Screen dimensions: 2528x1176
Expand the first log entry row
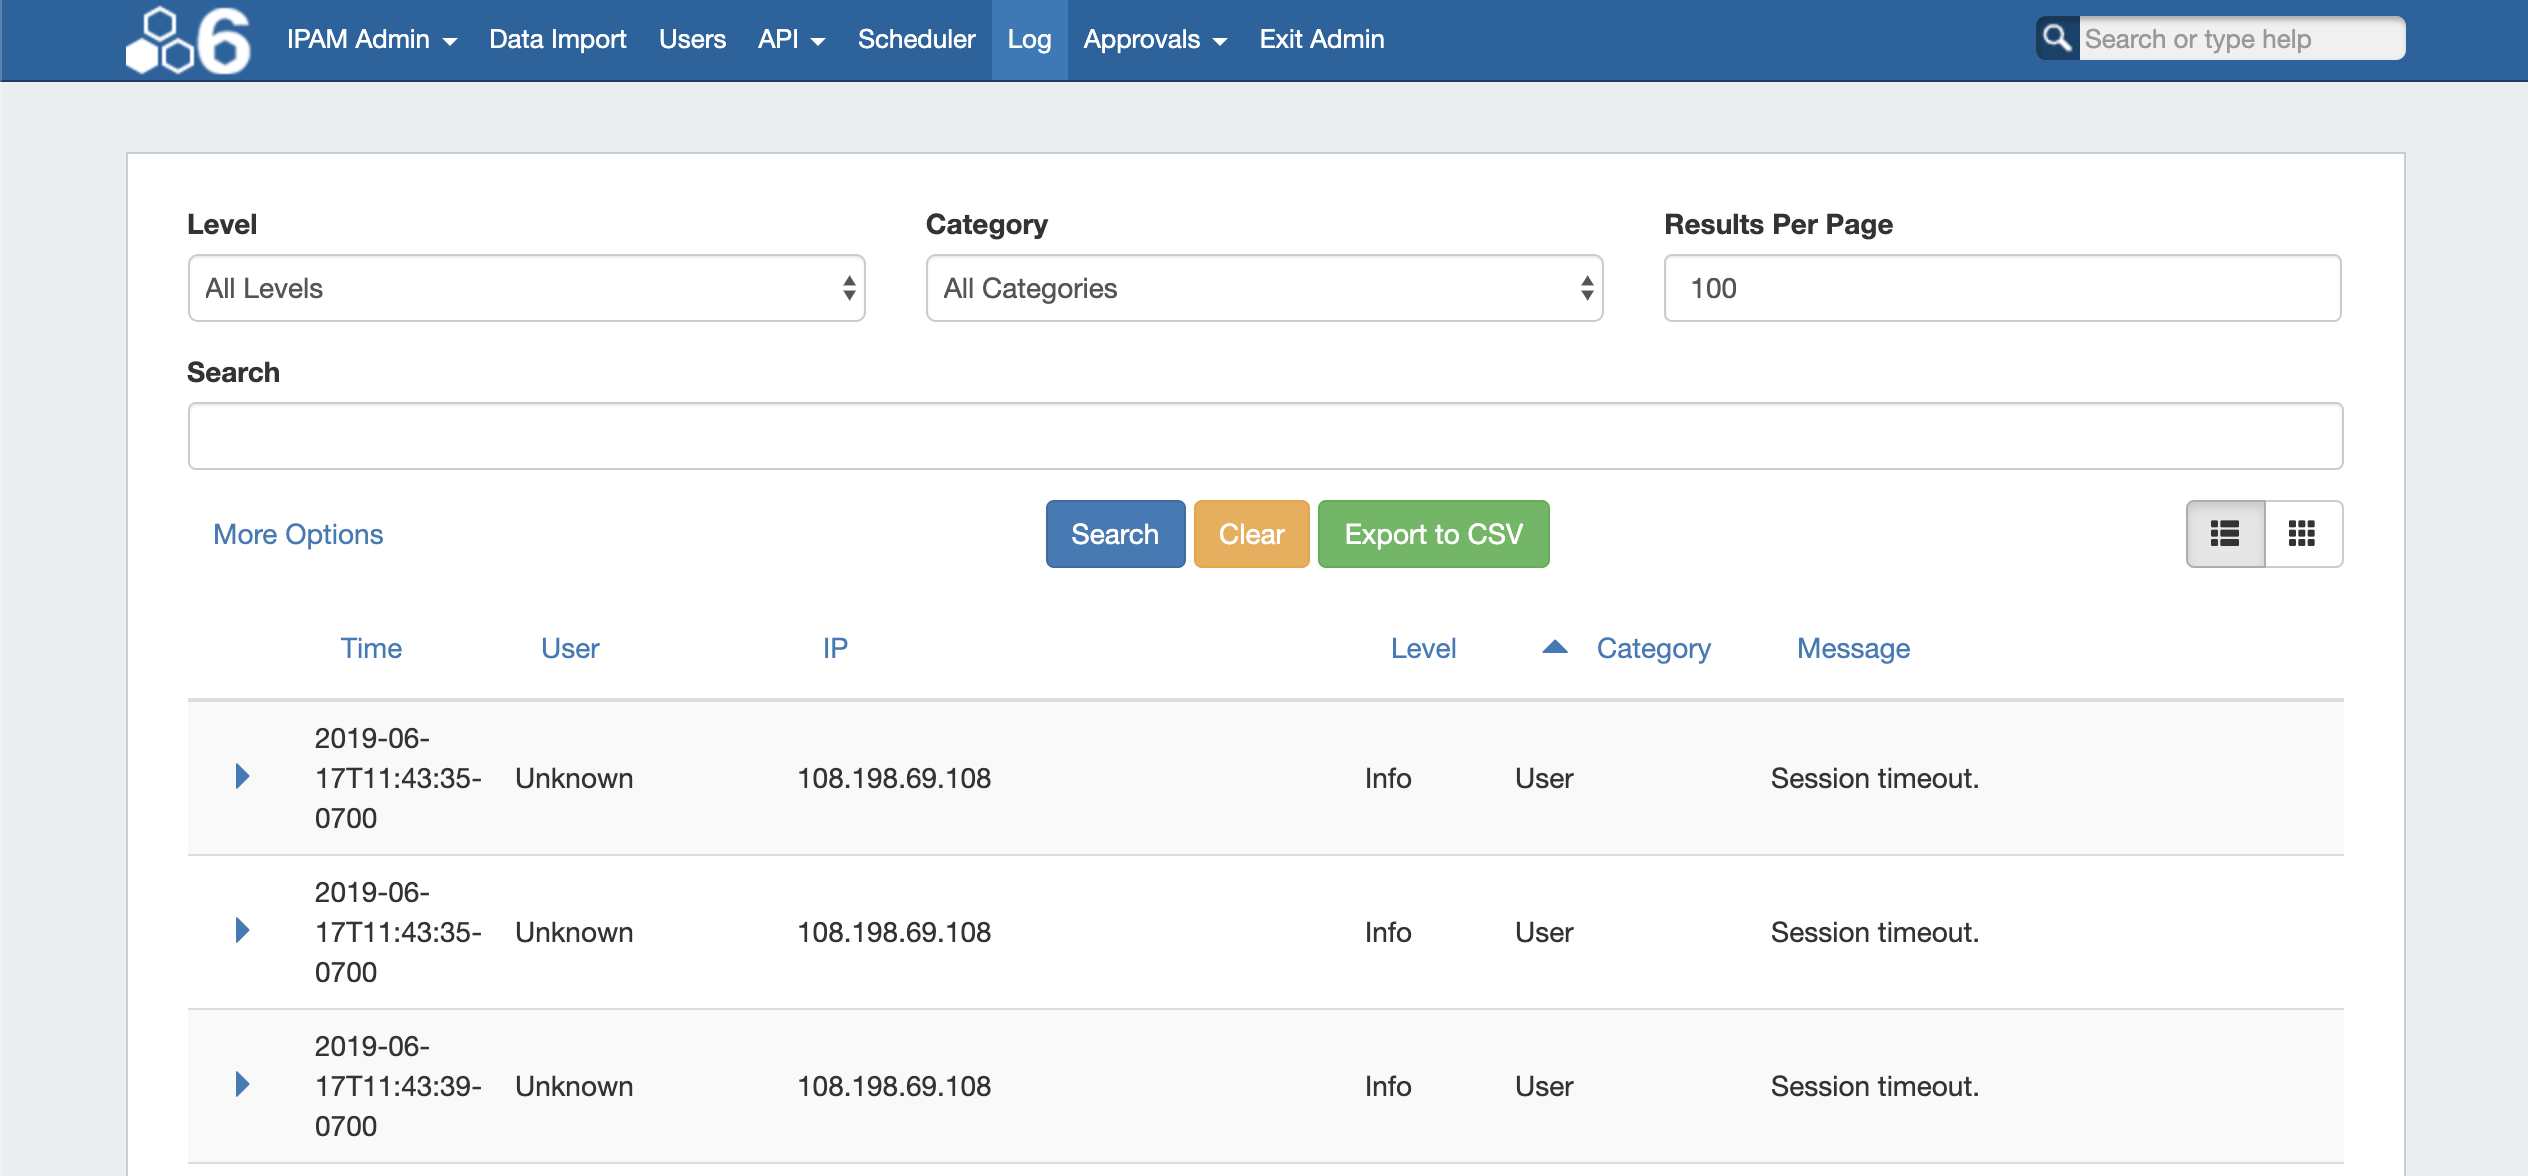pyautogui.click(x=242, y=777)
